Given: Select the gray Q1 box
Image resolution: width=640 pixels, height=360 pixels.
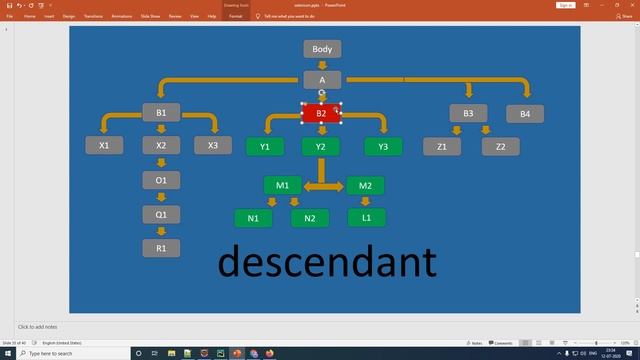Looking at the screenshot, I should (161, 214).
